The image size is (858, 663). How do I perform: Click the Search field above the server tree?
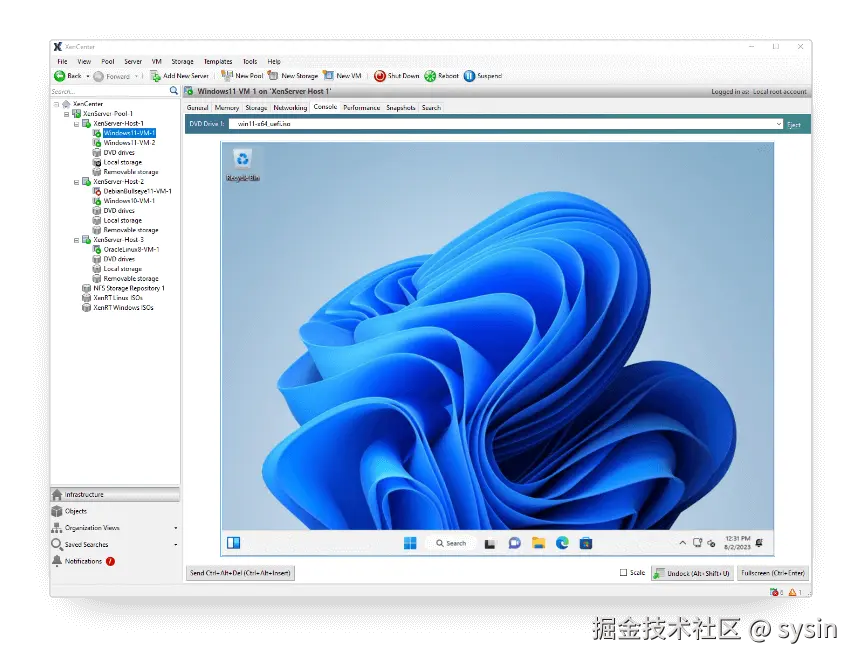tap(110, 90)
